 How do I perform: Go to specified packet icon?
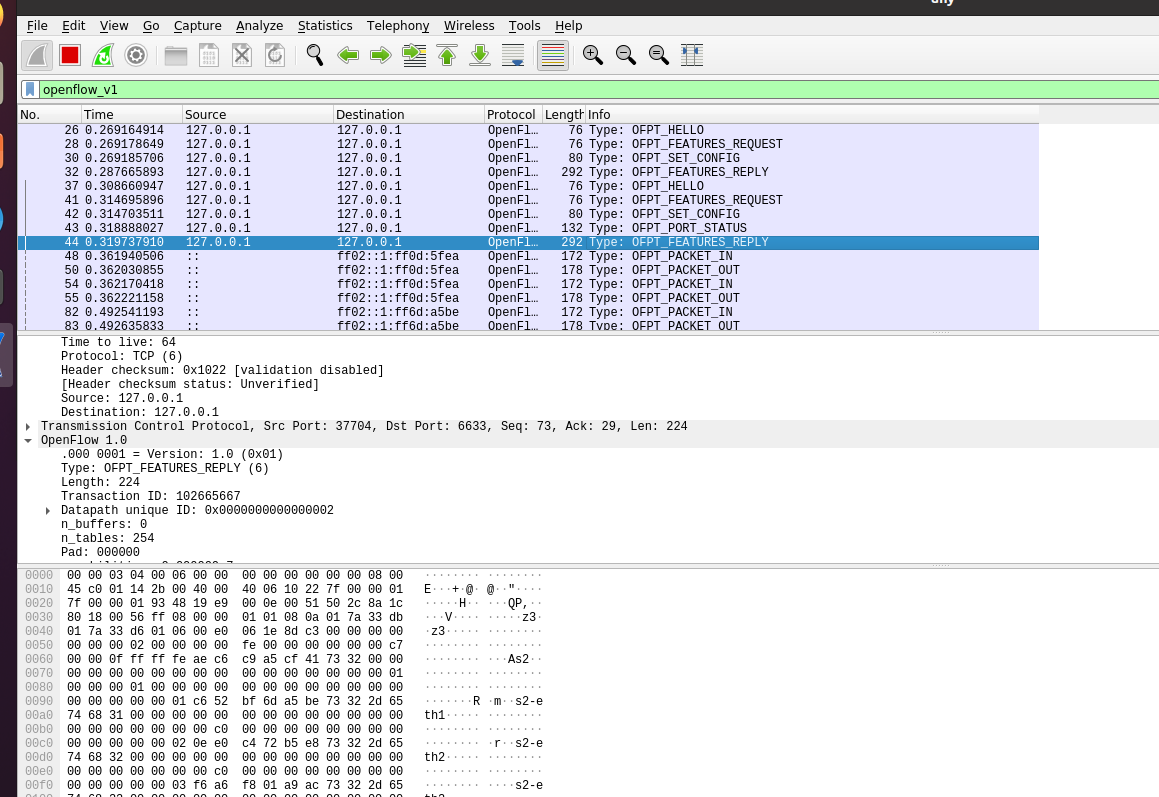click(414, 55)
